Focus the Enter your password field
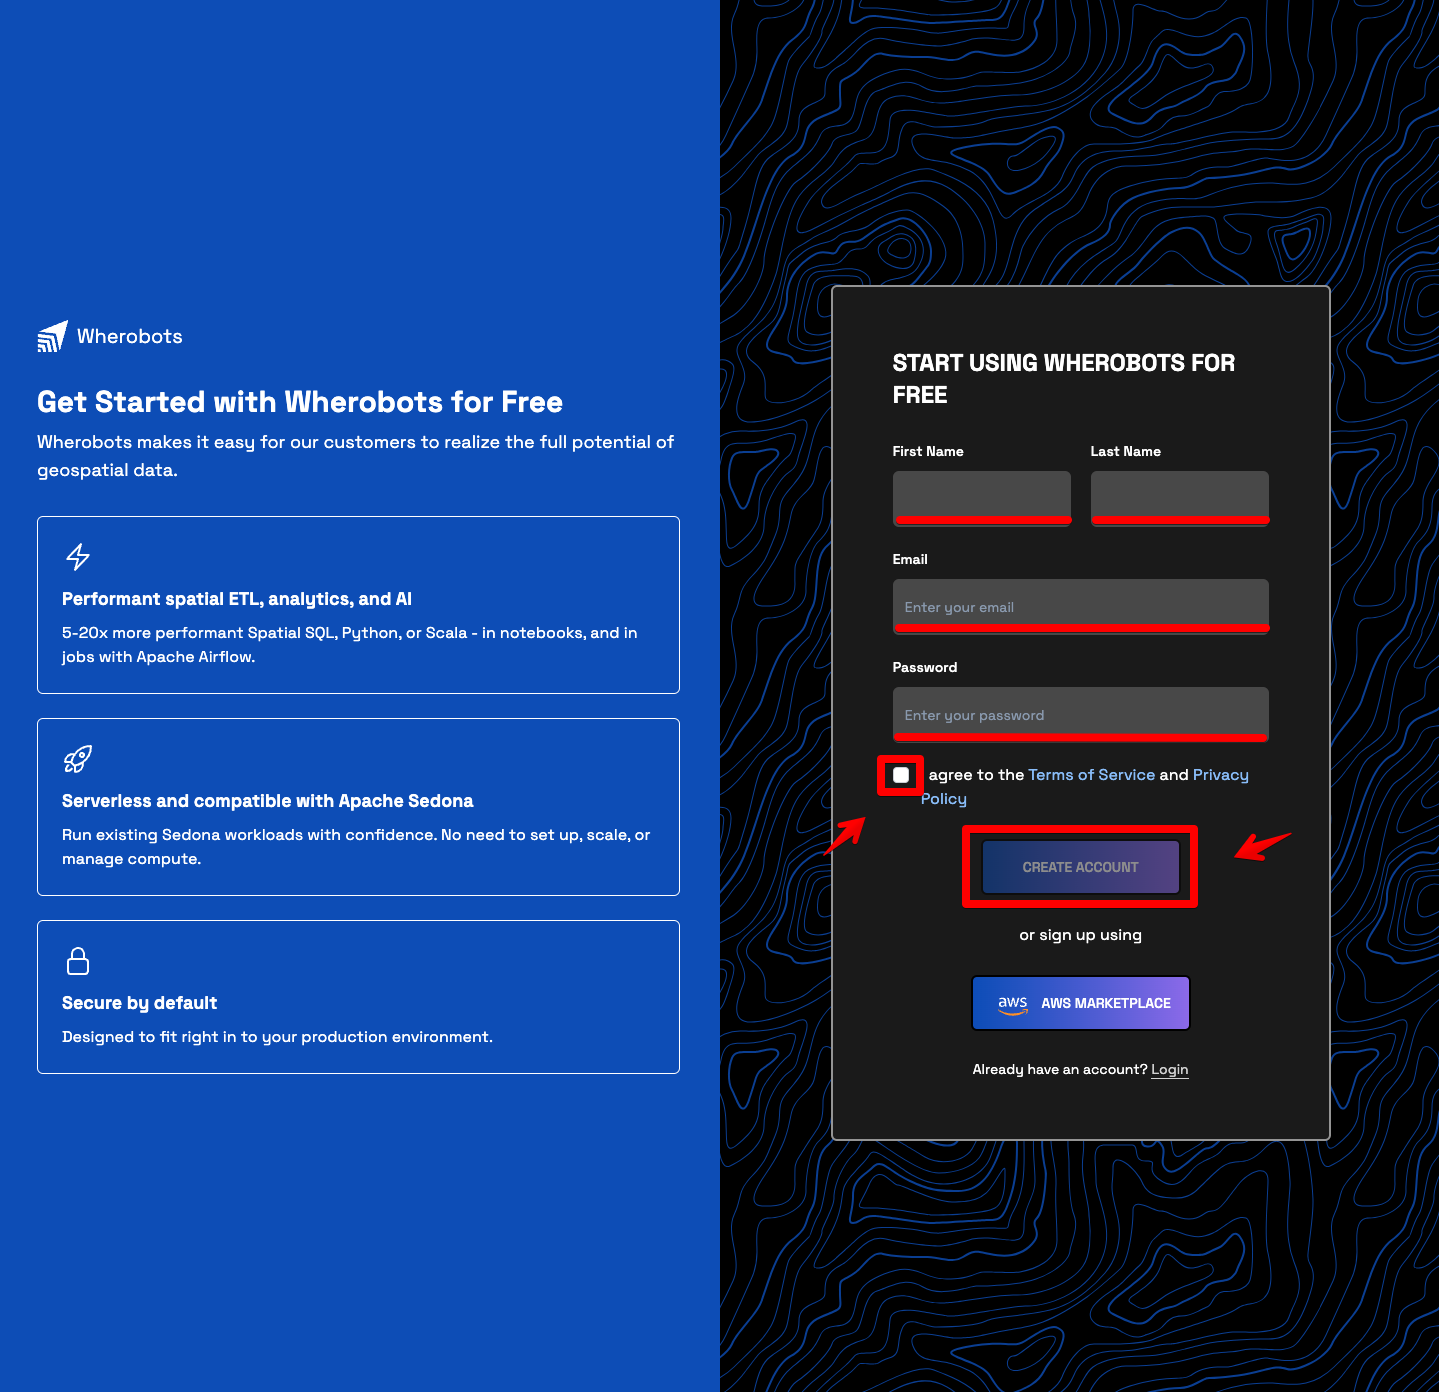The height and width of the screenshot is (1392, 1439). point(1081,714)
